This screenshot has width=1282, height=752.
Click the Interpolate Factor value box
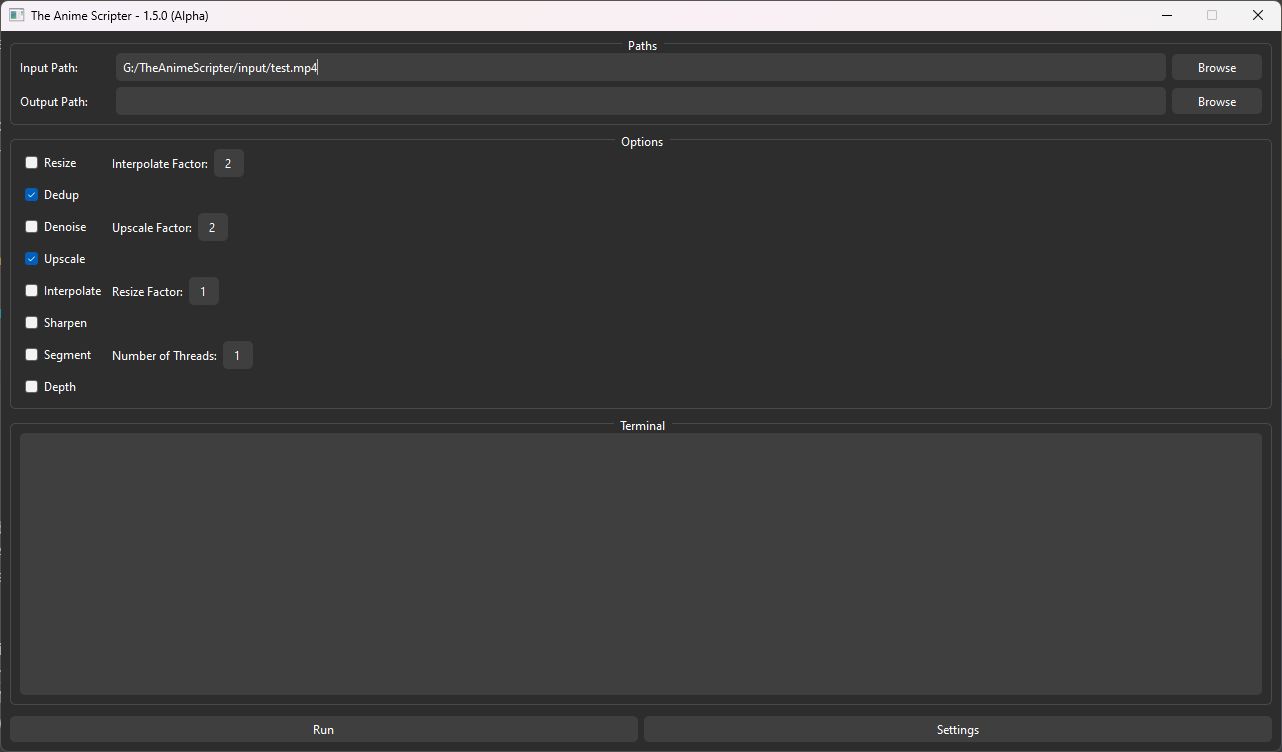[228, 162]
